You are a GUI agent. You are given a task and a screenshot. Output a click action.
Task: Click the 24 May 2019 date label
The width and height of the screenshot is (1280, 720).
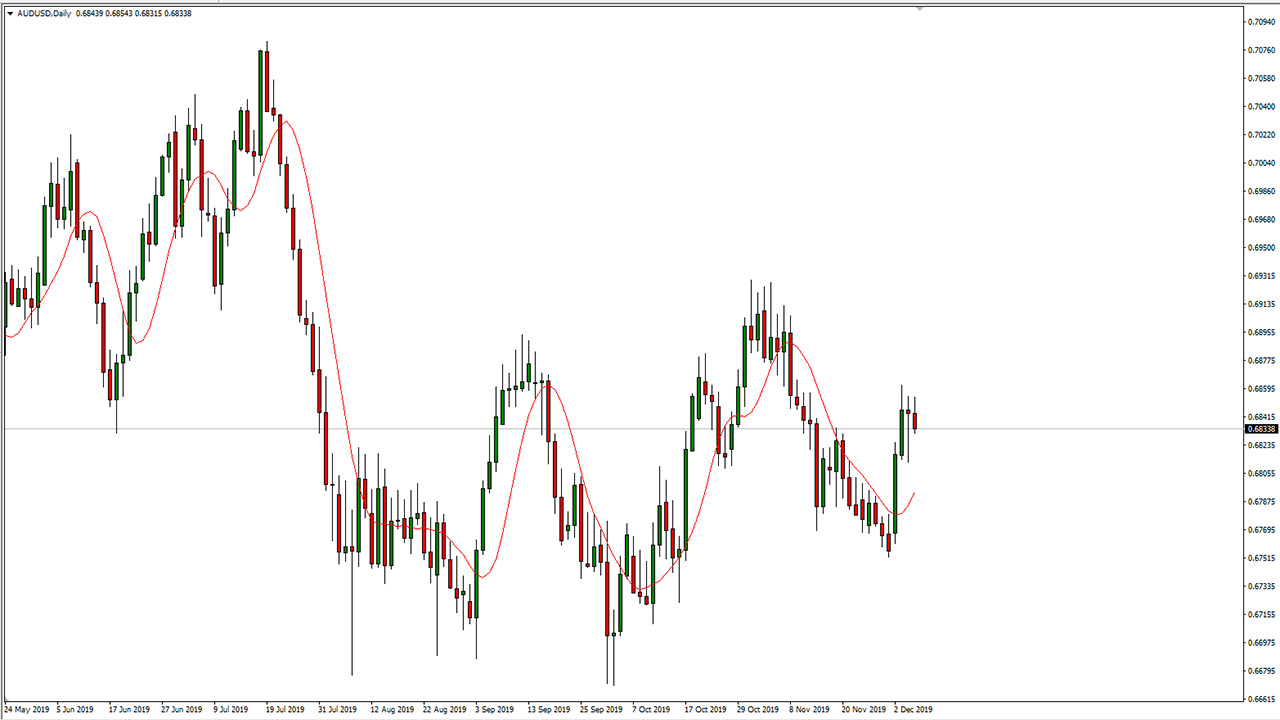click(x=25, y=710)
